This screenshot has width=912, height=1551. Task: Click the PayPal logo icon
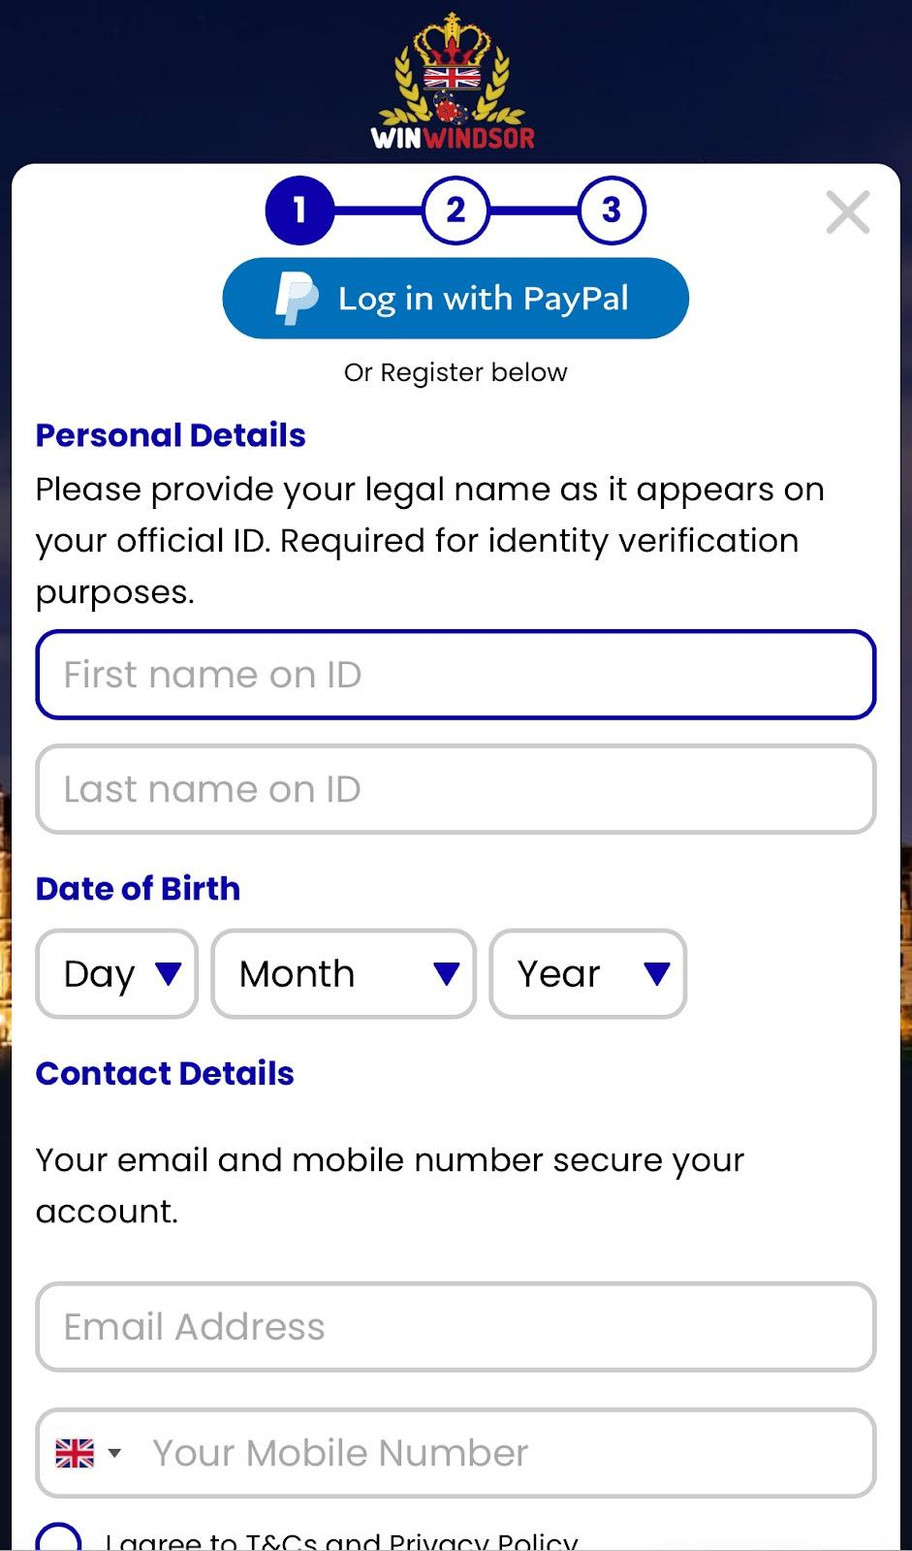(296, 298)
